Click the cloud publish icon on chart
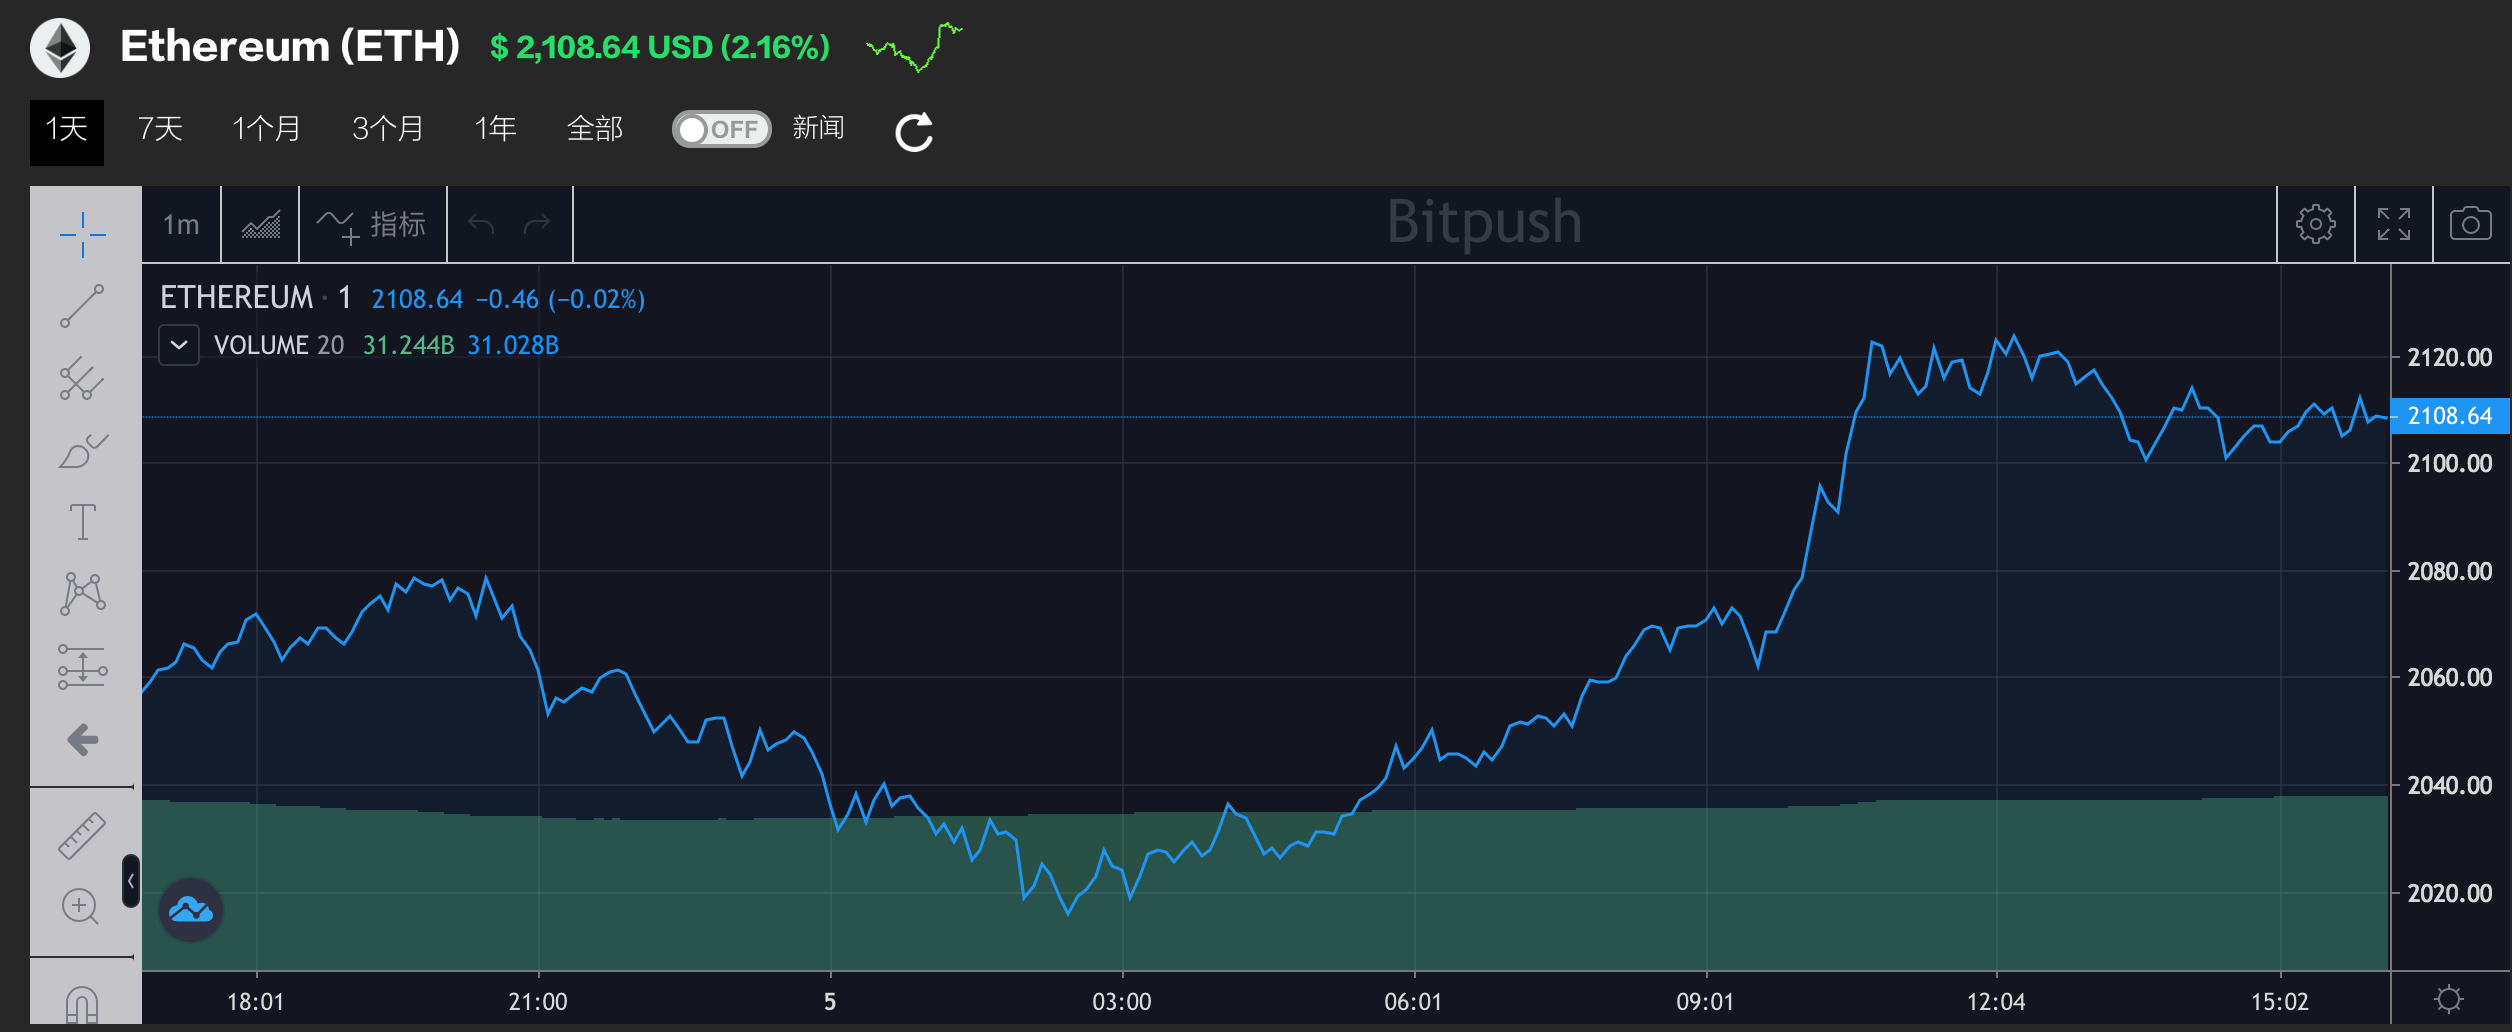 click(x=191, y=910)
